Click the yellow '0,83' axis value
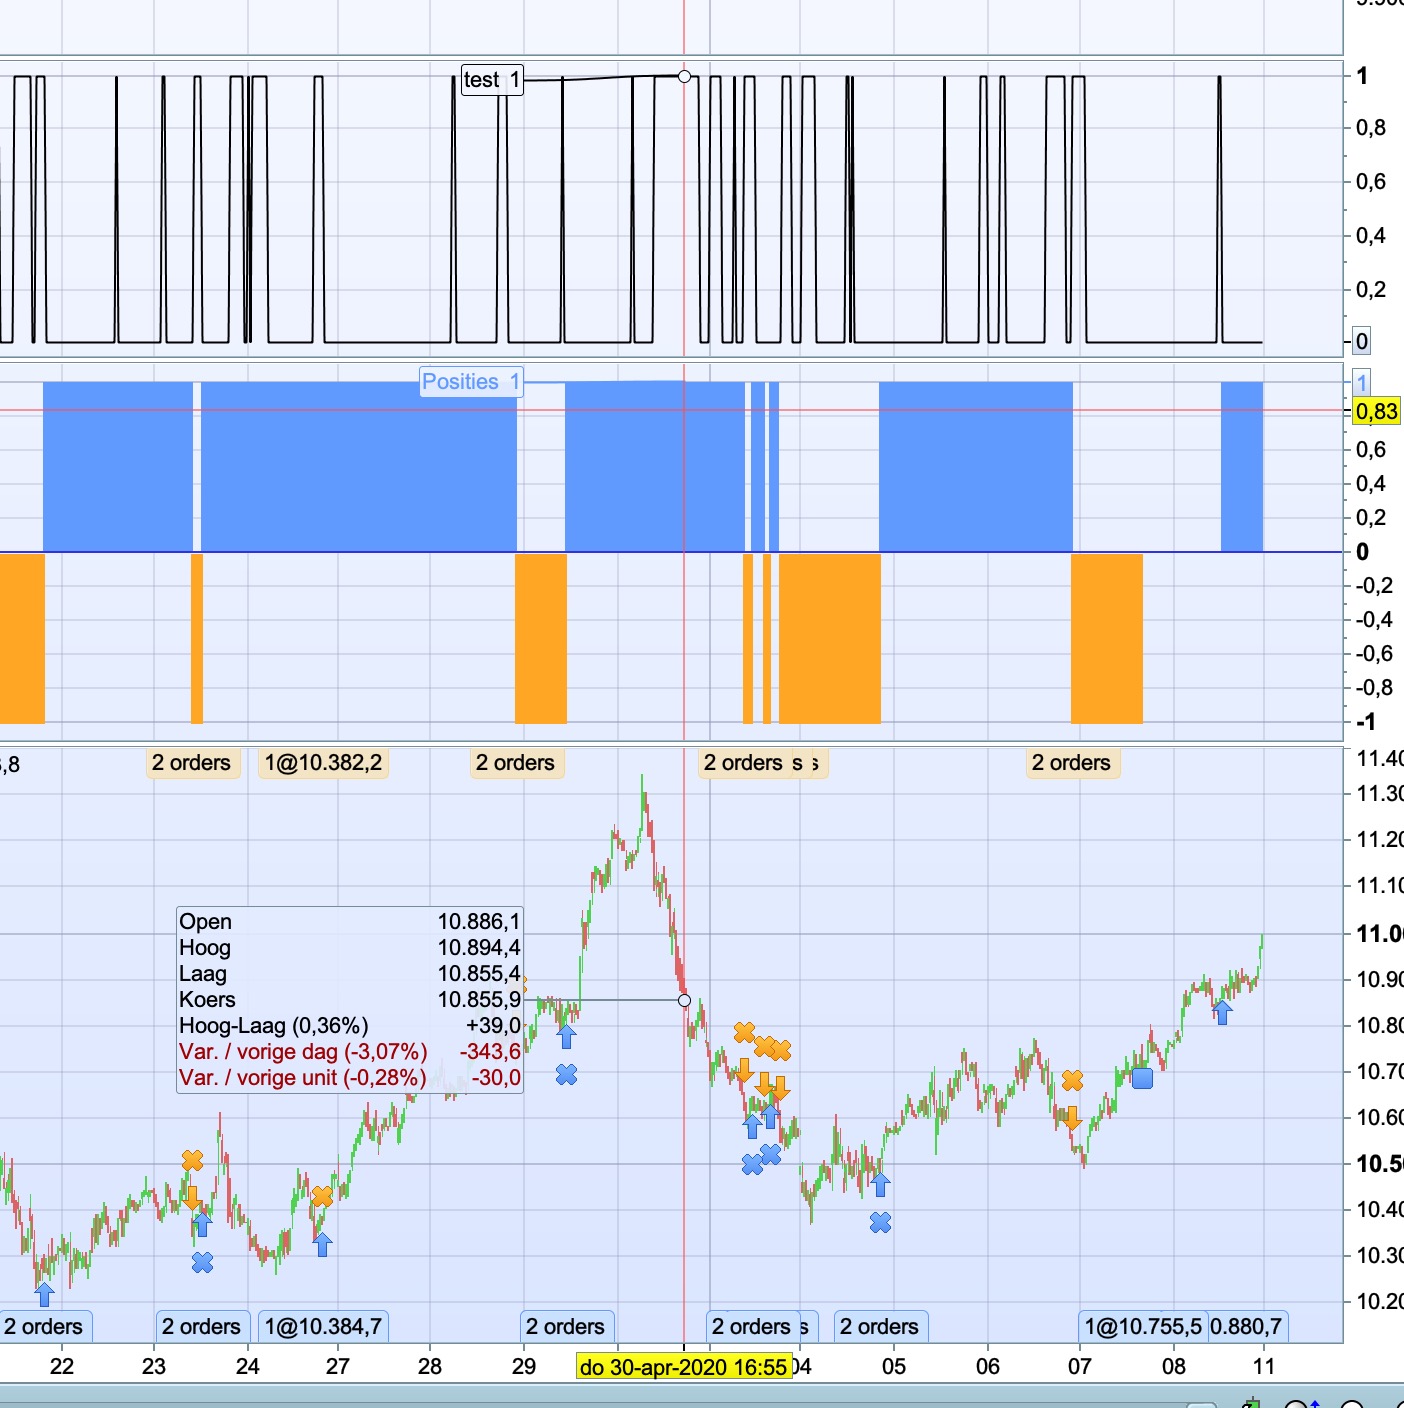The width and height of the screenshot is (1404, 1408). coord(1376,411)
